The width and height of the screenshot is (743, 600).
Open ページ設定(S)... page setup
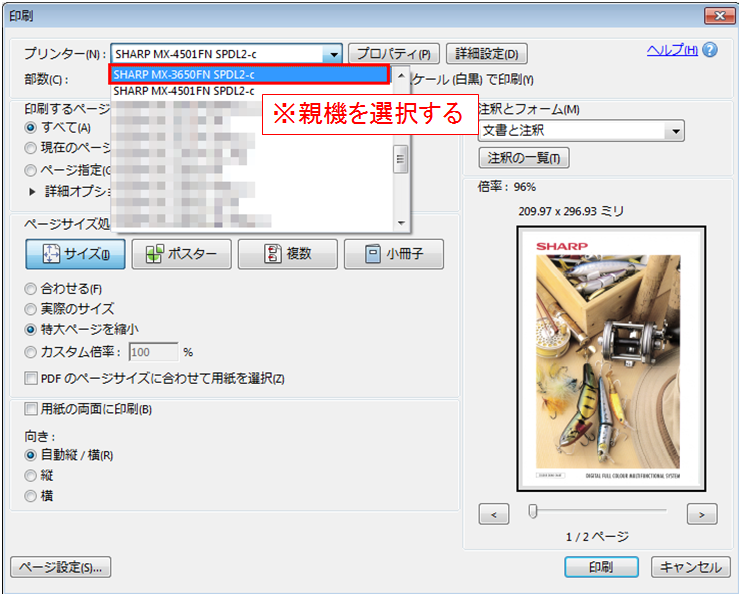point(61,567)
